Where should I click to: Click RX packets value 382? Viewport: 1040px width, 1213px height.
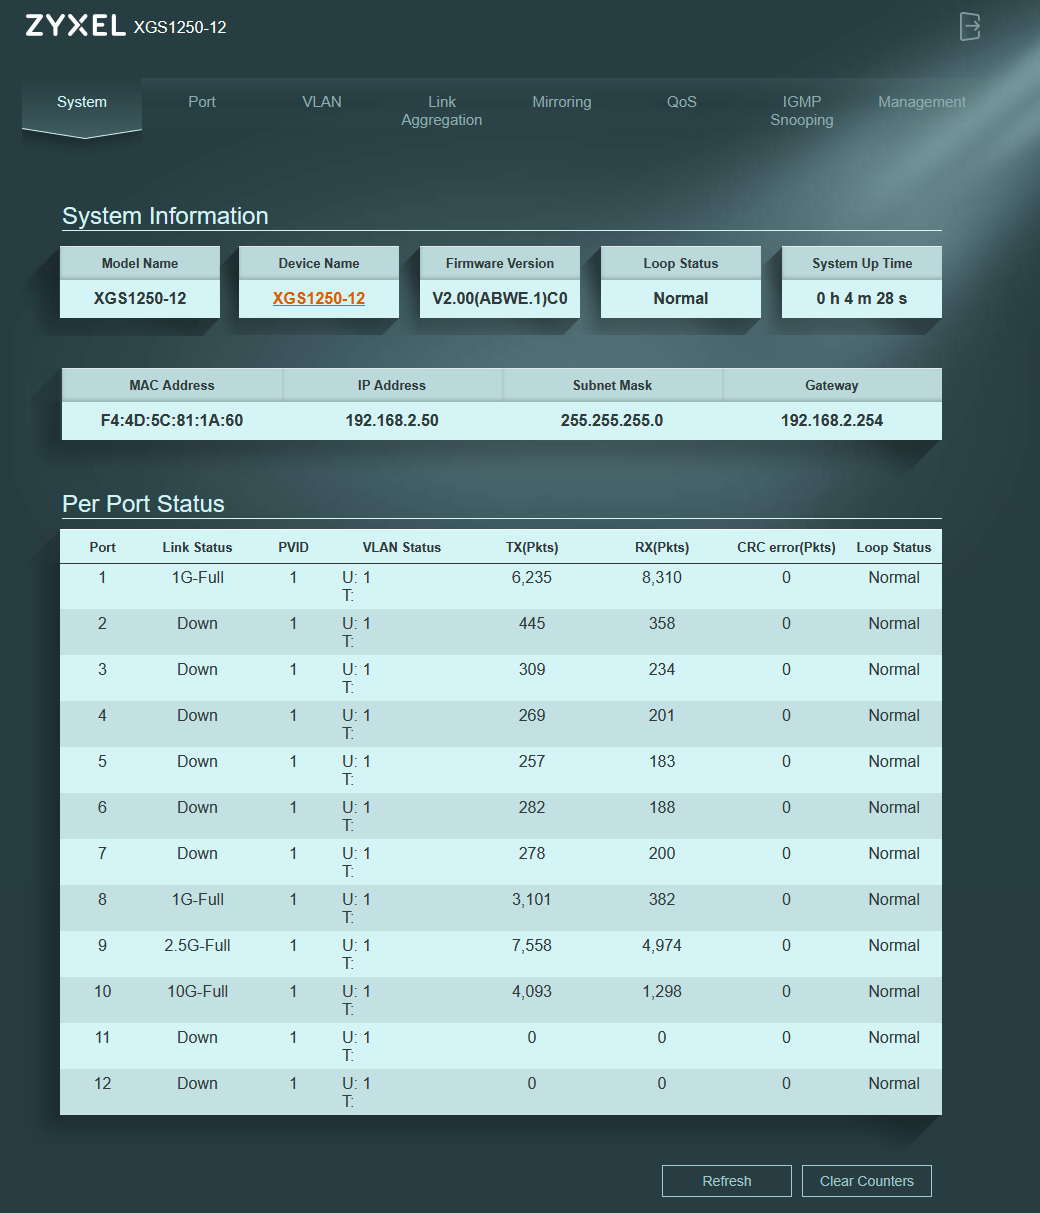coord(662,899)
